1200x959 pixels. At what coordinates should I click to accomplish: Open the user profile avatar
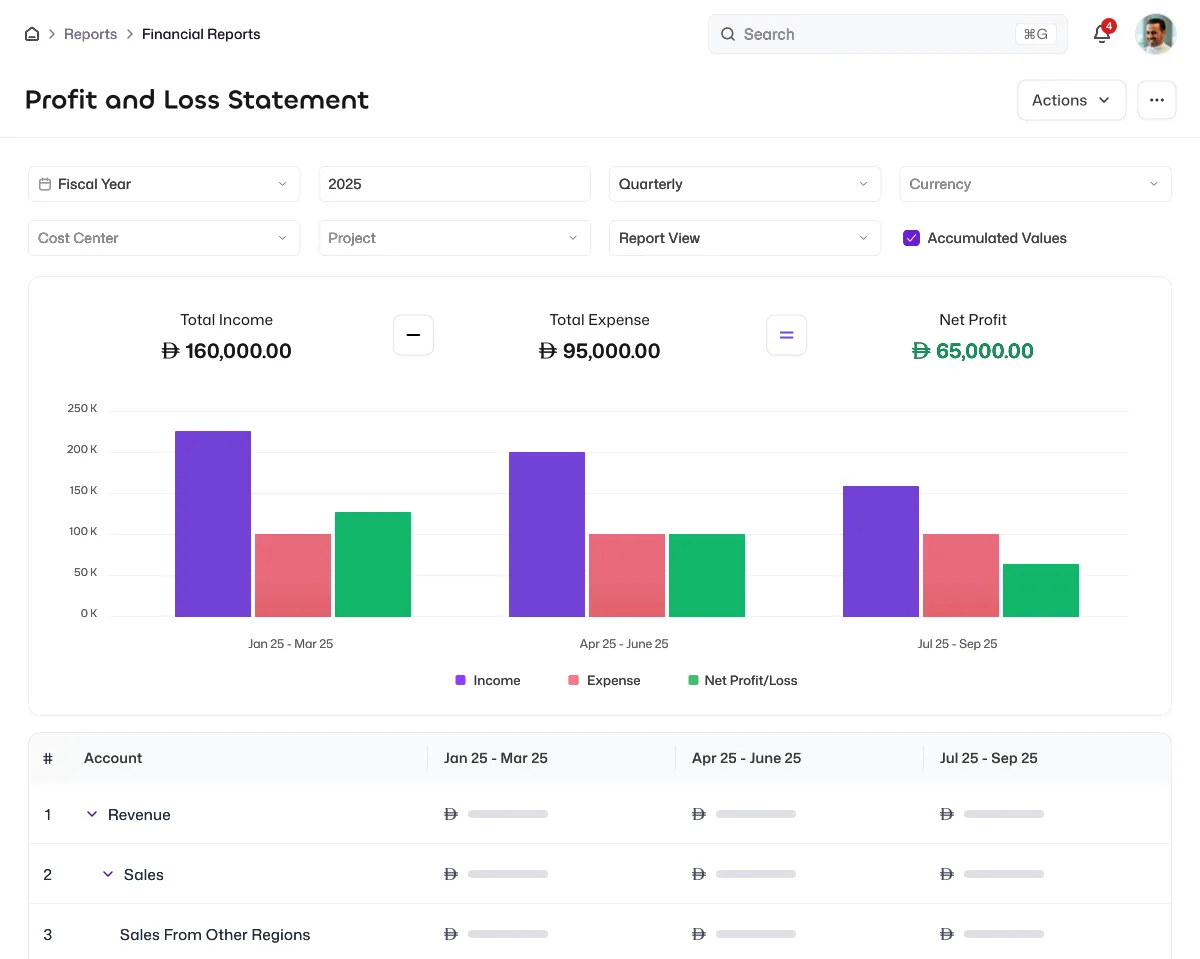[1155, 34]
